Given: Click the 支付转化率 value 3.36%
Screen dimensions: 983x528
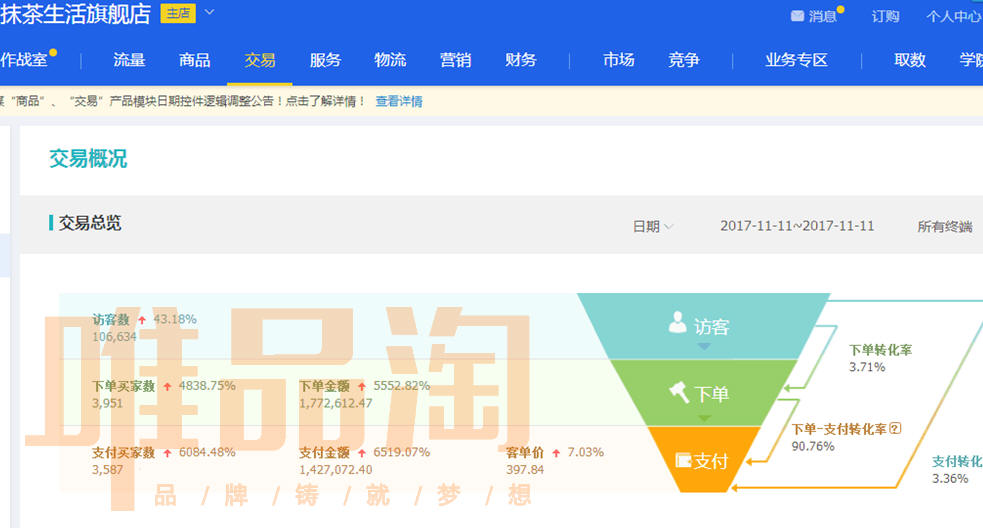Looking at the screenshot, I should point(950,478).
